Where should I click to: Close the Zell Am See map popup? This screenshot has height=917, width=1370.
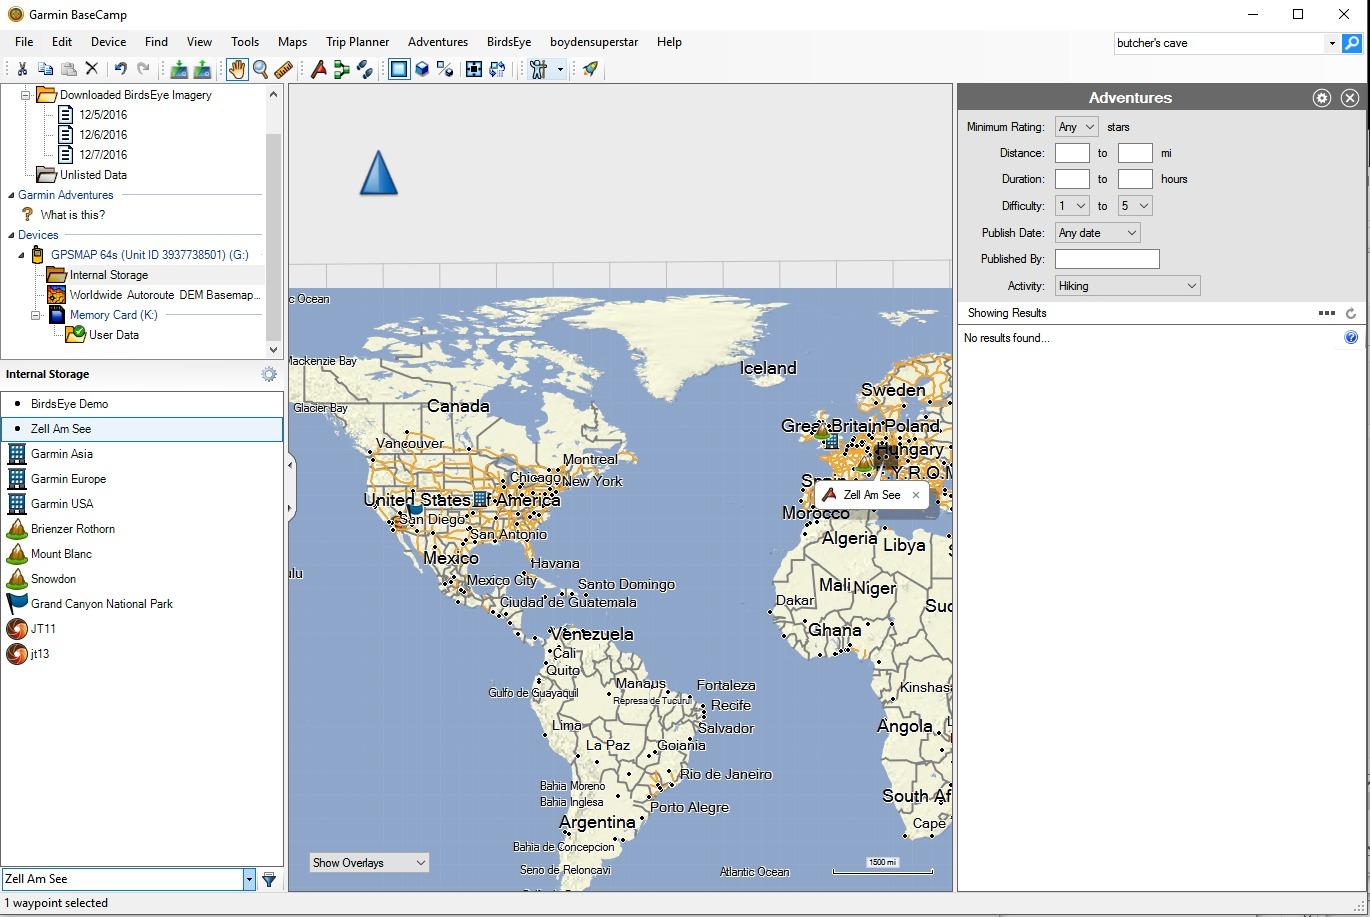915,495
